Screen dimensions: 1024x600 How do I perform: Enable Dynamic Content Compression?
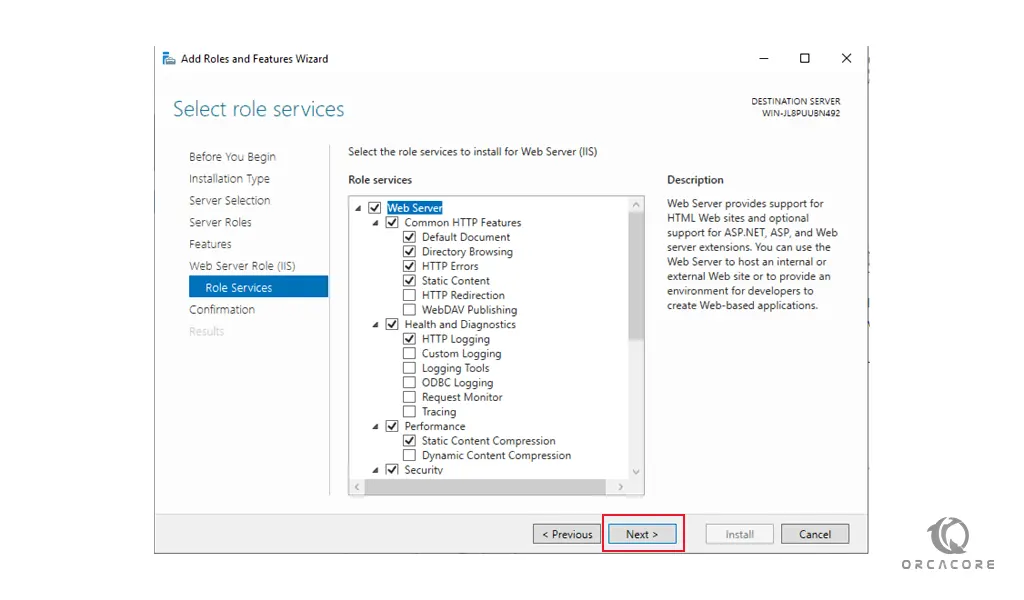(x=409, y=455)
